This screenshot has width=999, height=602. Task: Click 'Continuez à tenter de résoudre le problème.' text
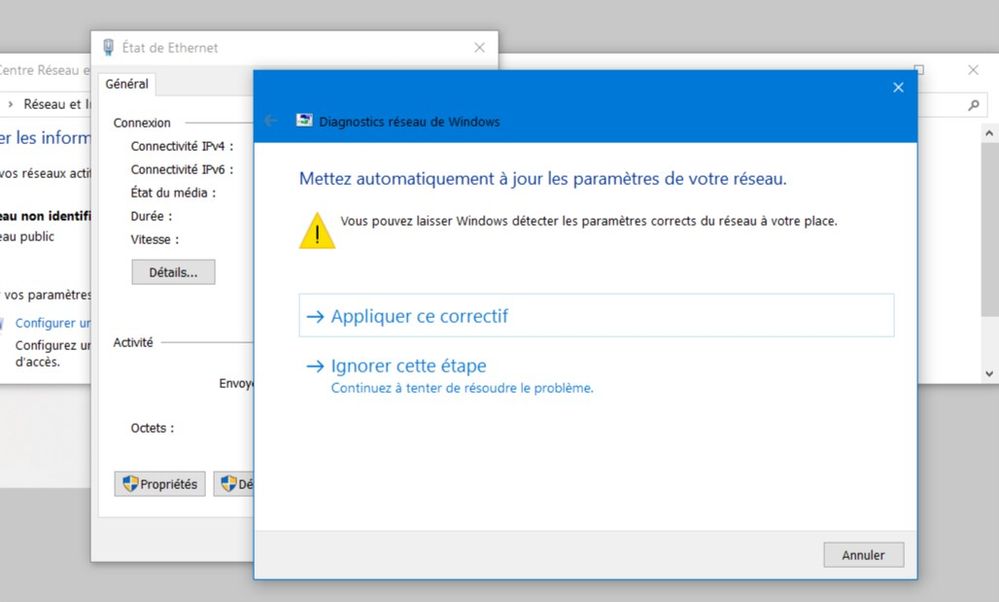462,388
